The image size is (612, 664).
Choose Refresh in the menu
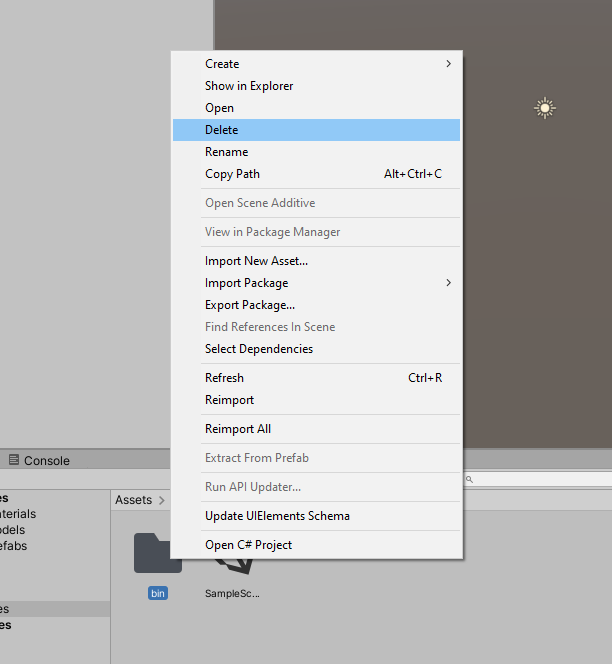coord(316,378)
